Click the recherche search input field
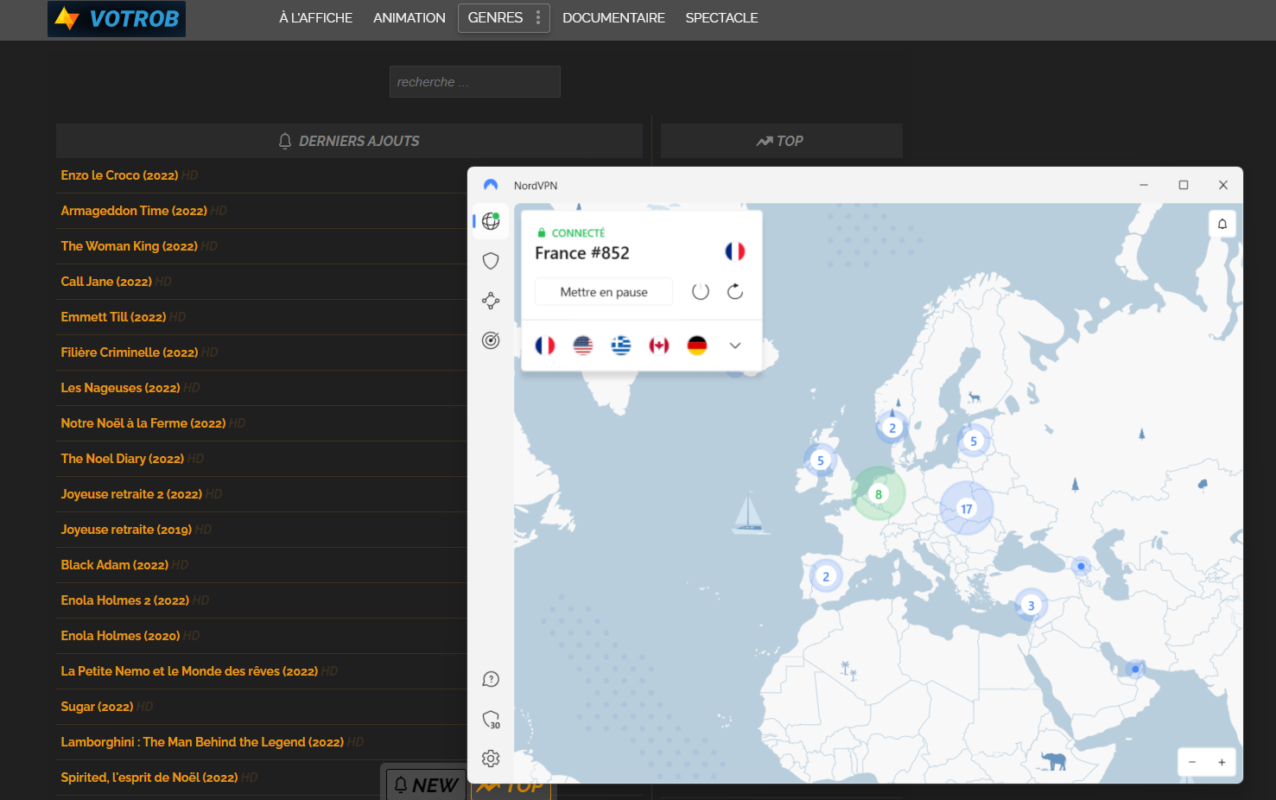1276x800 pixels. click(475, 82)
